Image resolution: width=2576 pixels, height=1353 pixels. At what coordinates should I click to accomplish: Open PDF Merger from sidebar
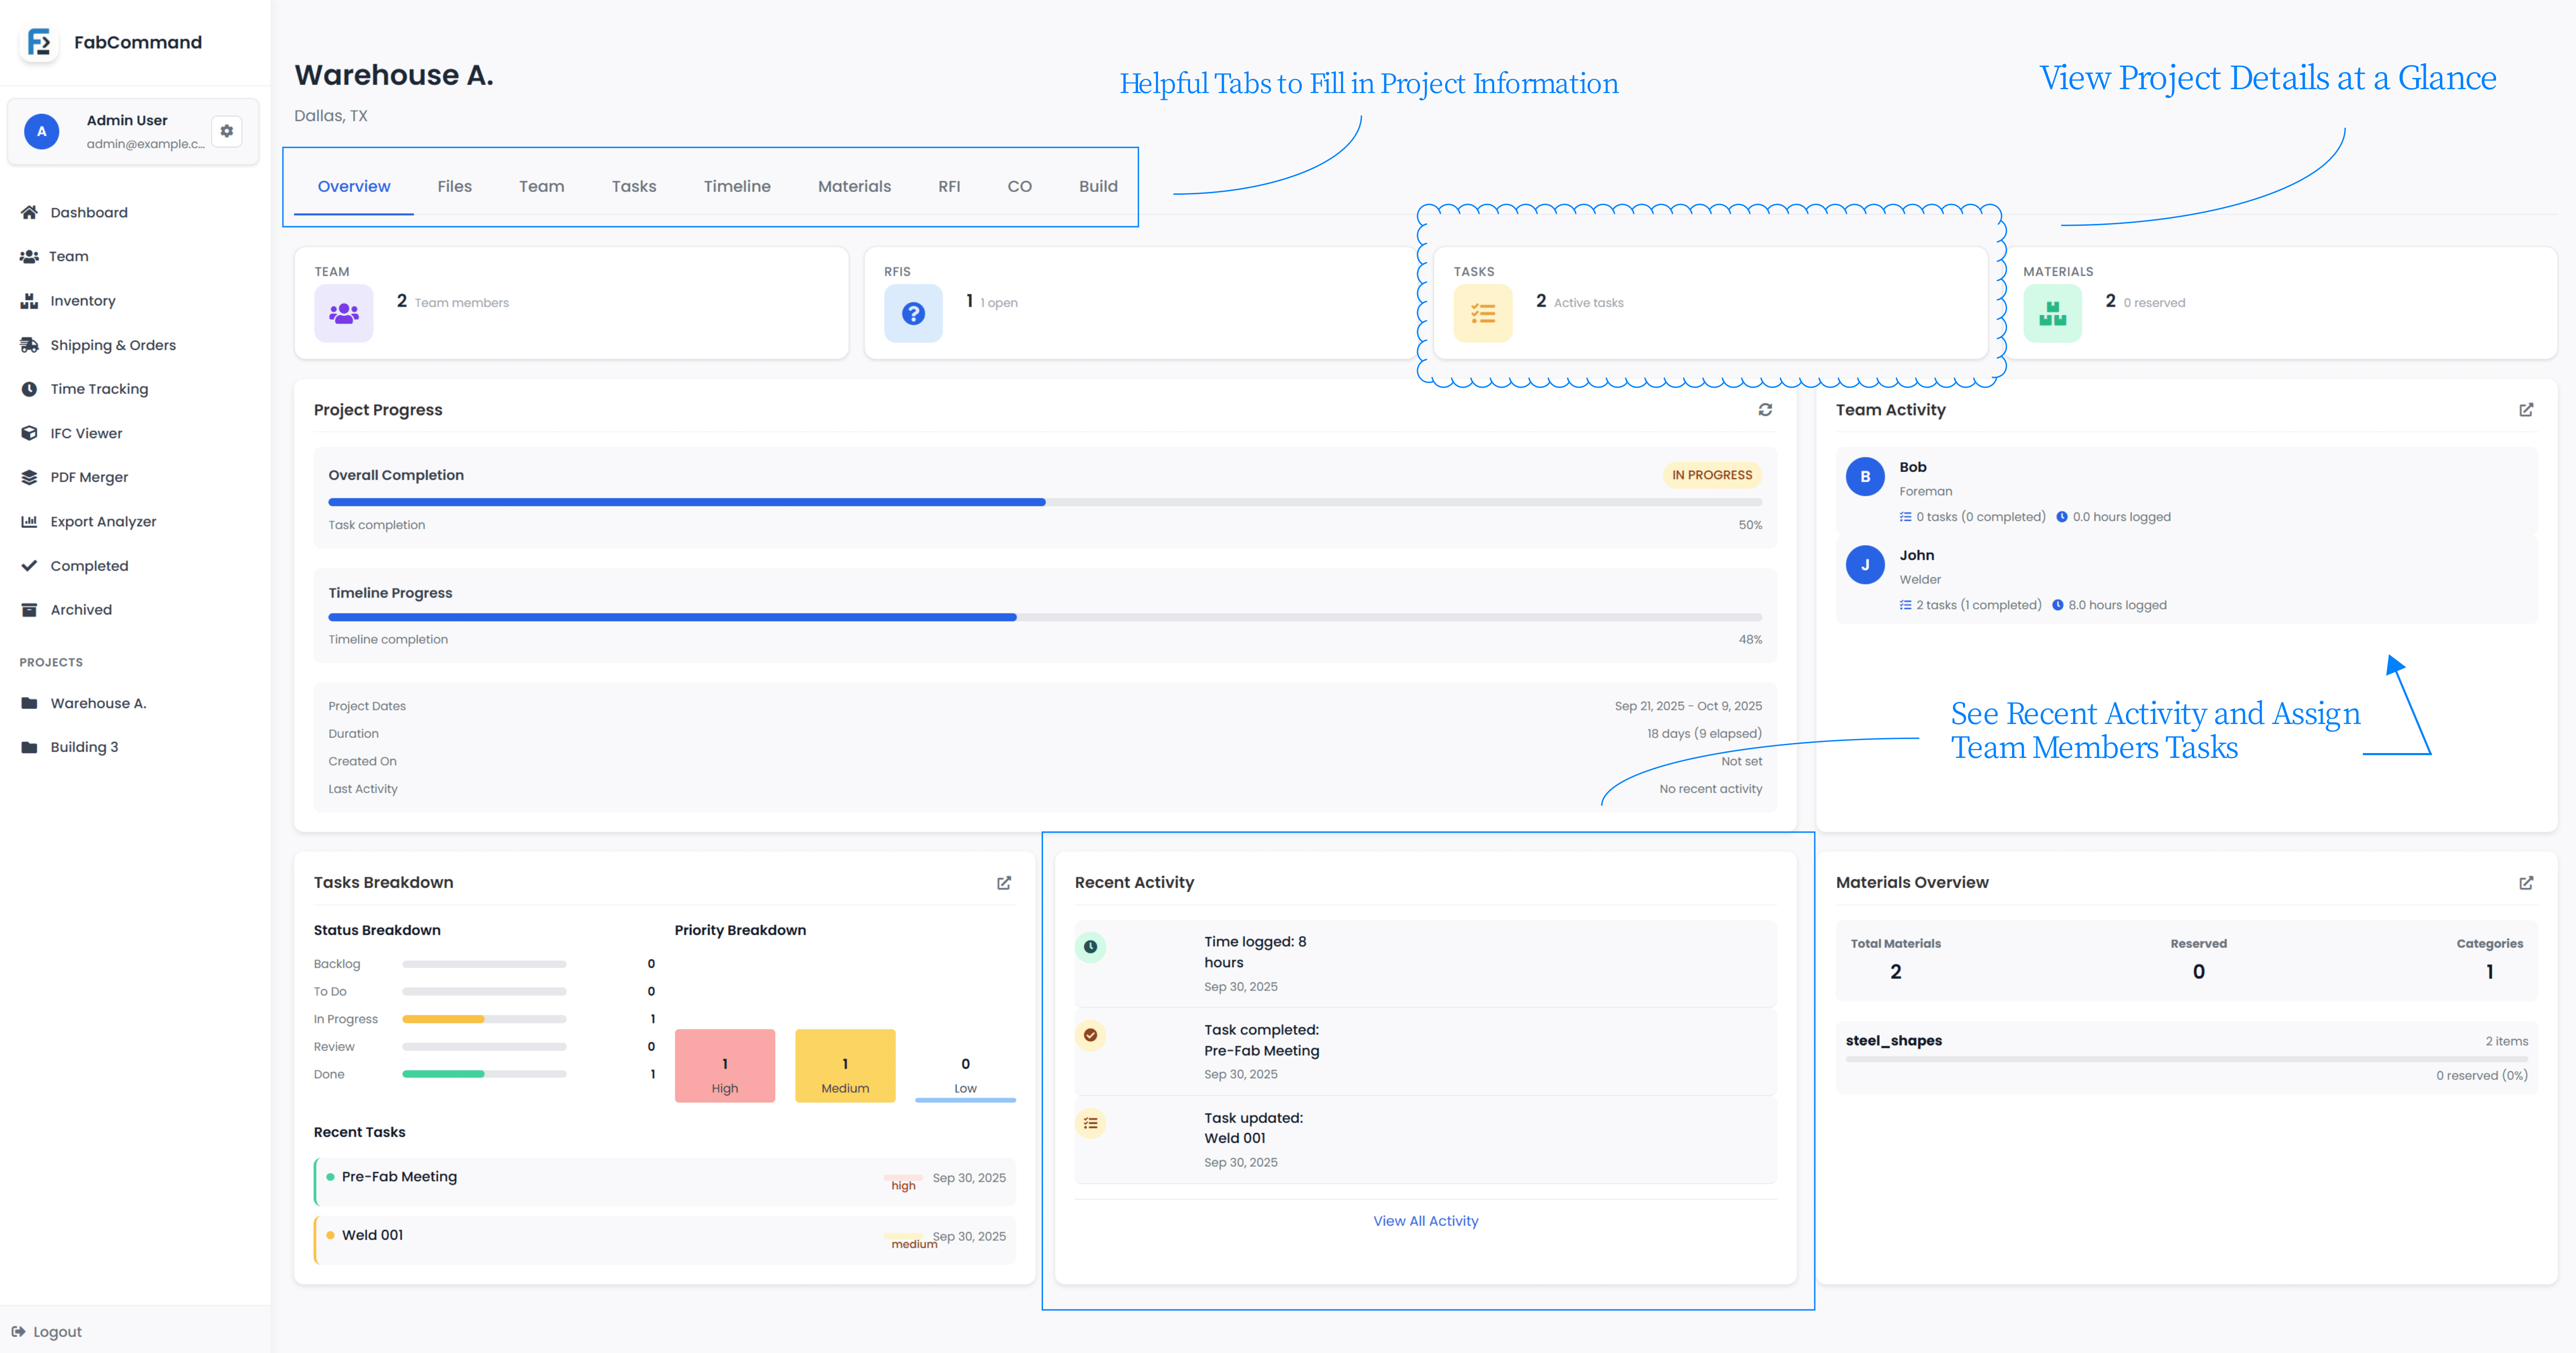pyautogui.click(x=89, y=477)
